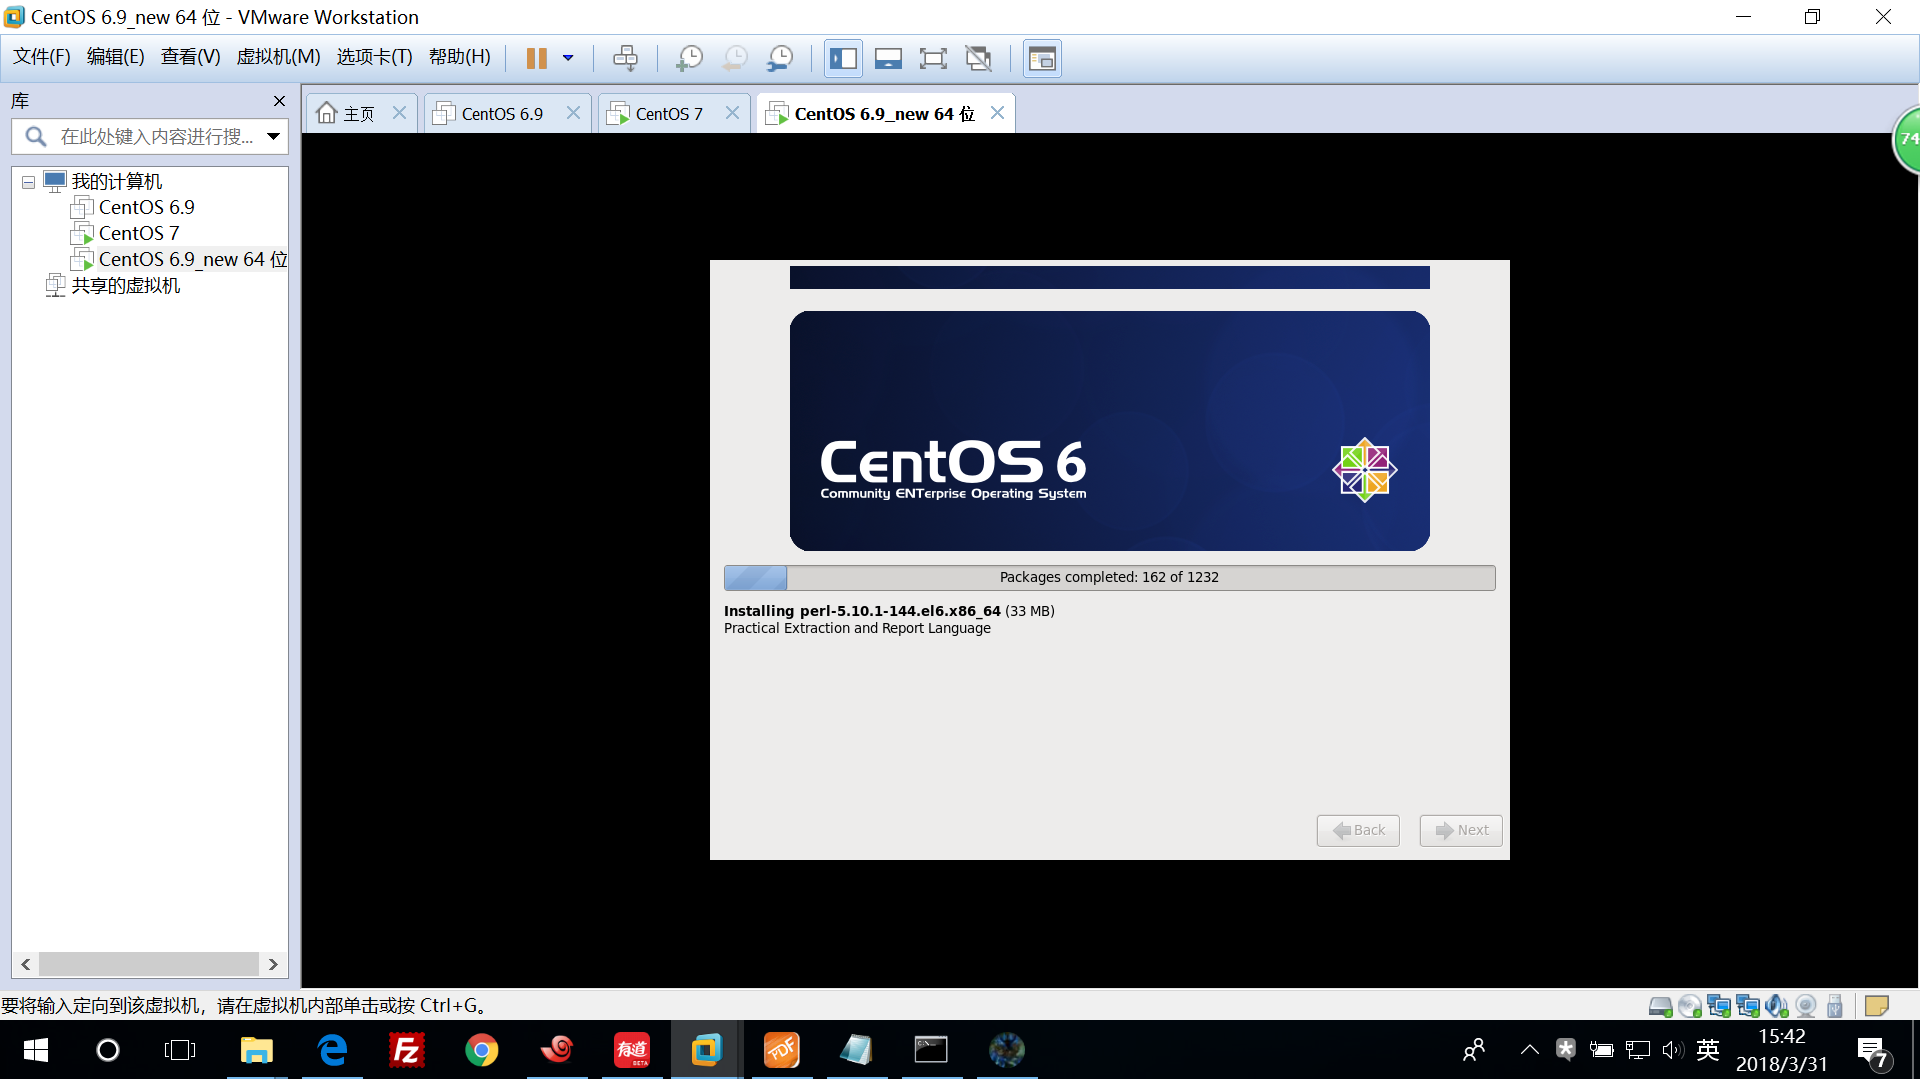Open the 帮助(H) menu
1920x1079 pixels.
tap(460, 57)
